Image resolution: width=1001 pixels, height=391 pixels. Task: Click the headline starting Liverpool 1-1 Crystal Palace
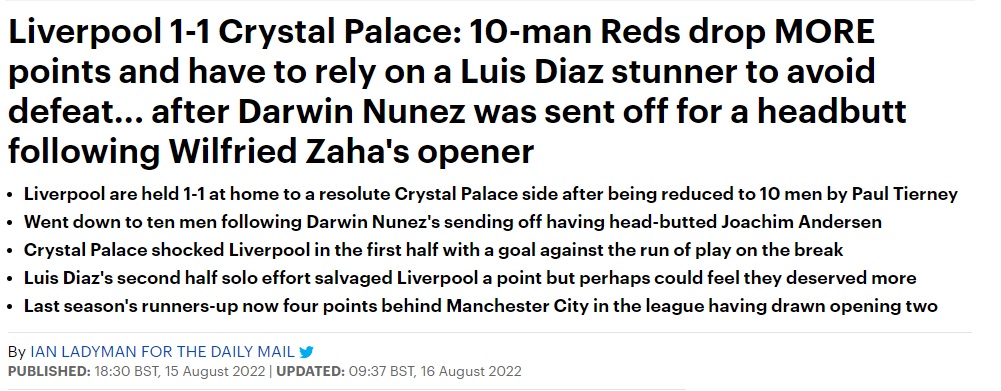(457, 90)
